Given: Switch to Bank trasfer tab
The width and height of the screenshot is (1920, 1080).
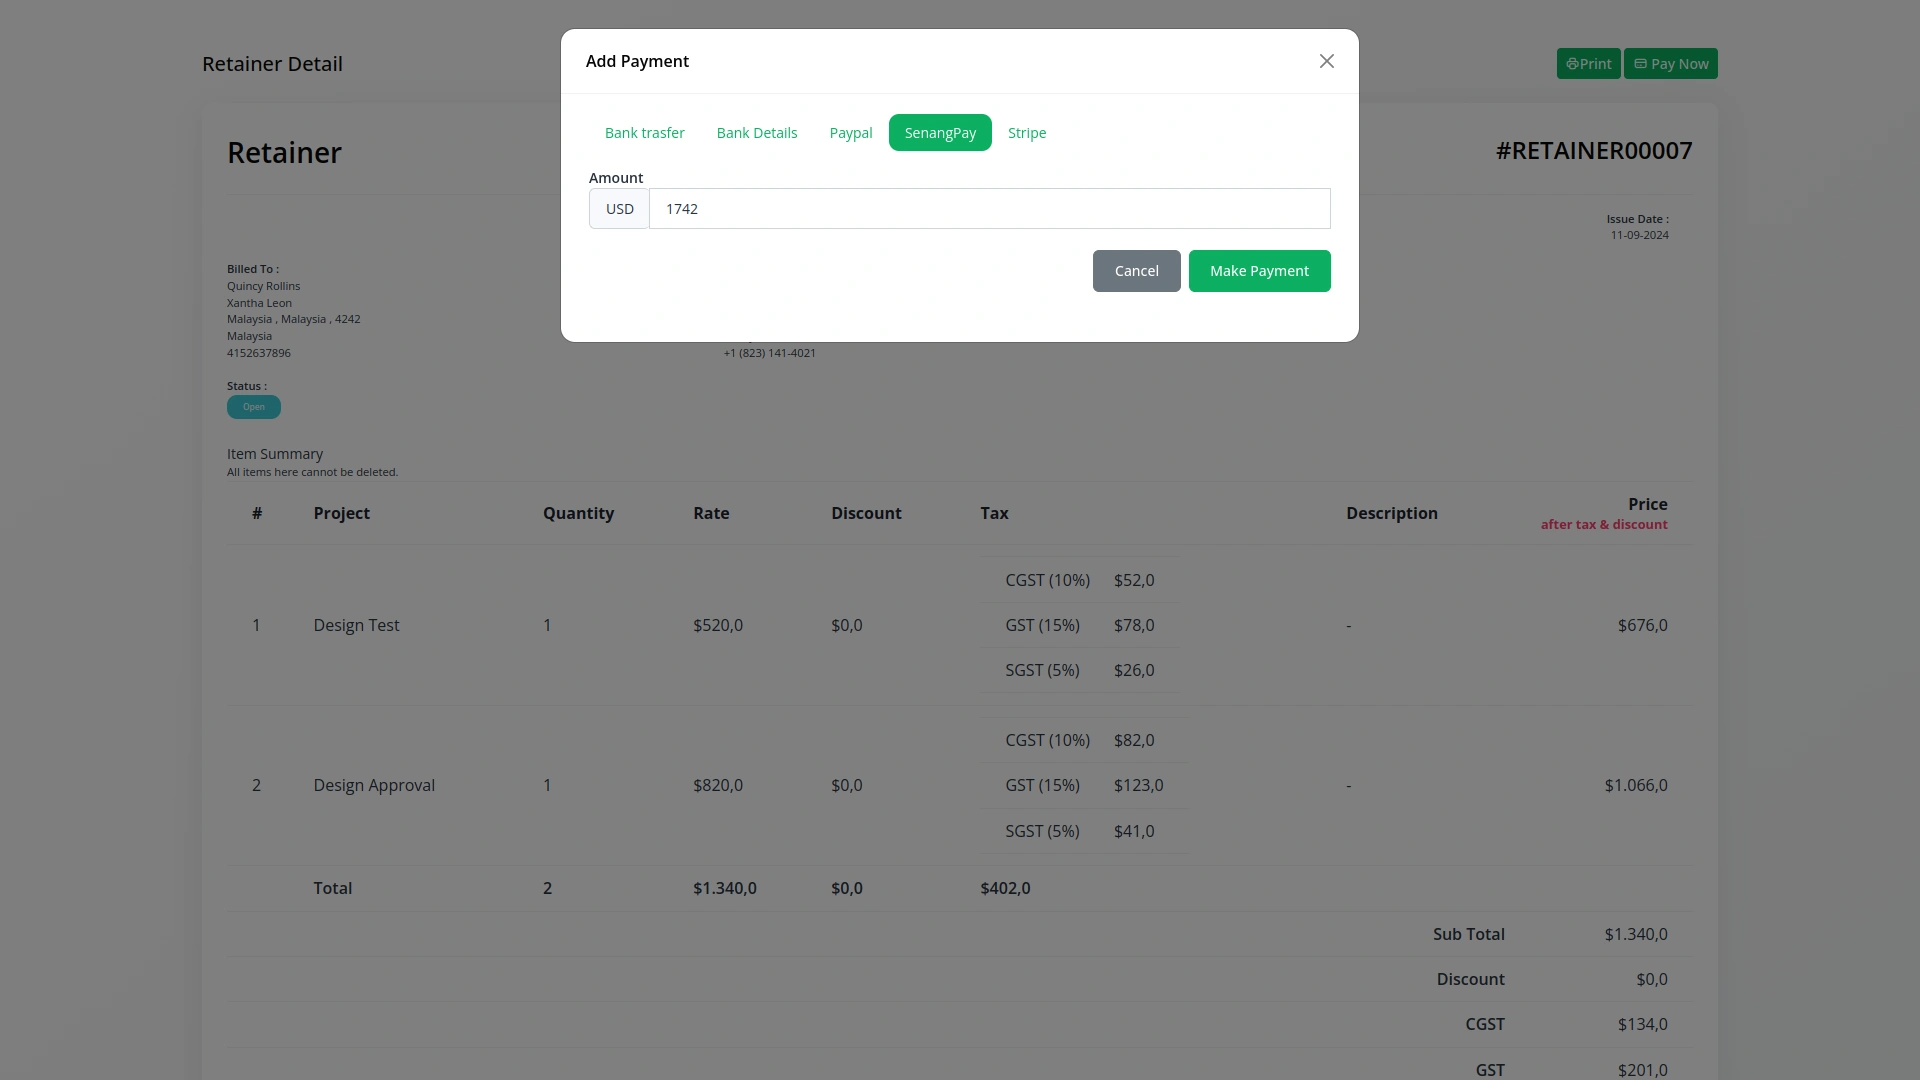Looking at the screenshot, I should (644, 133).
